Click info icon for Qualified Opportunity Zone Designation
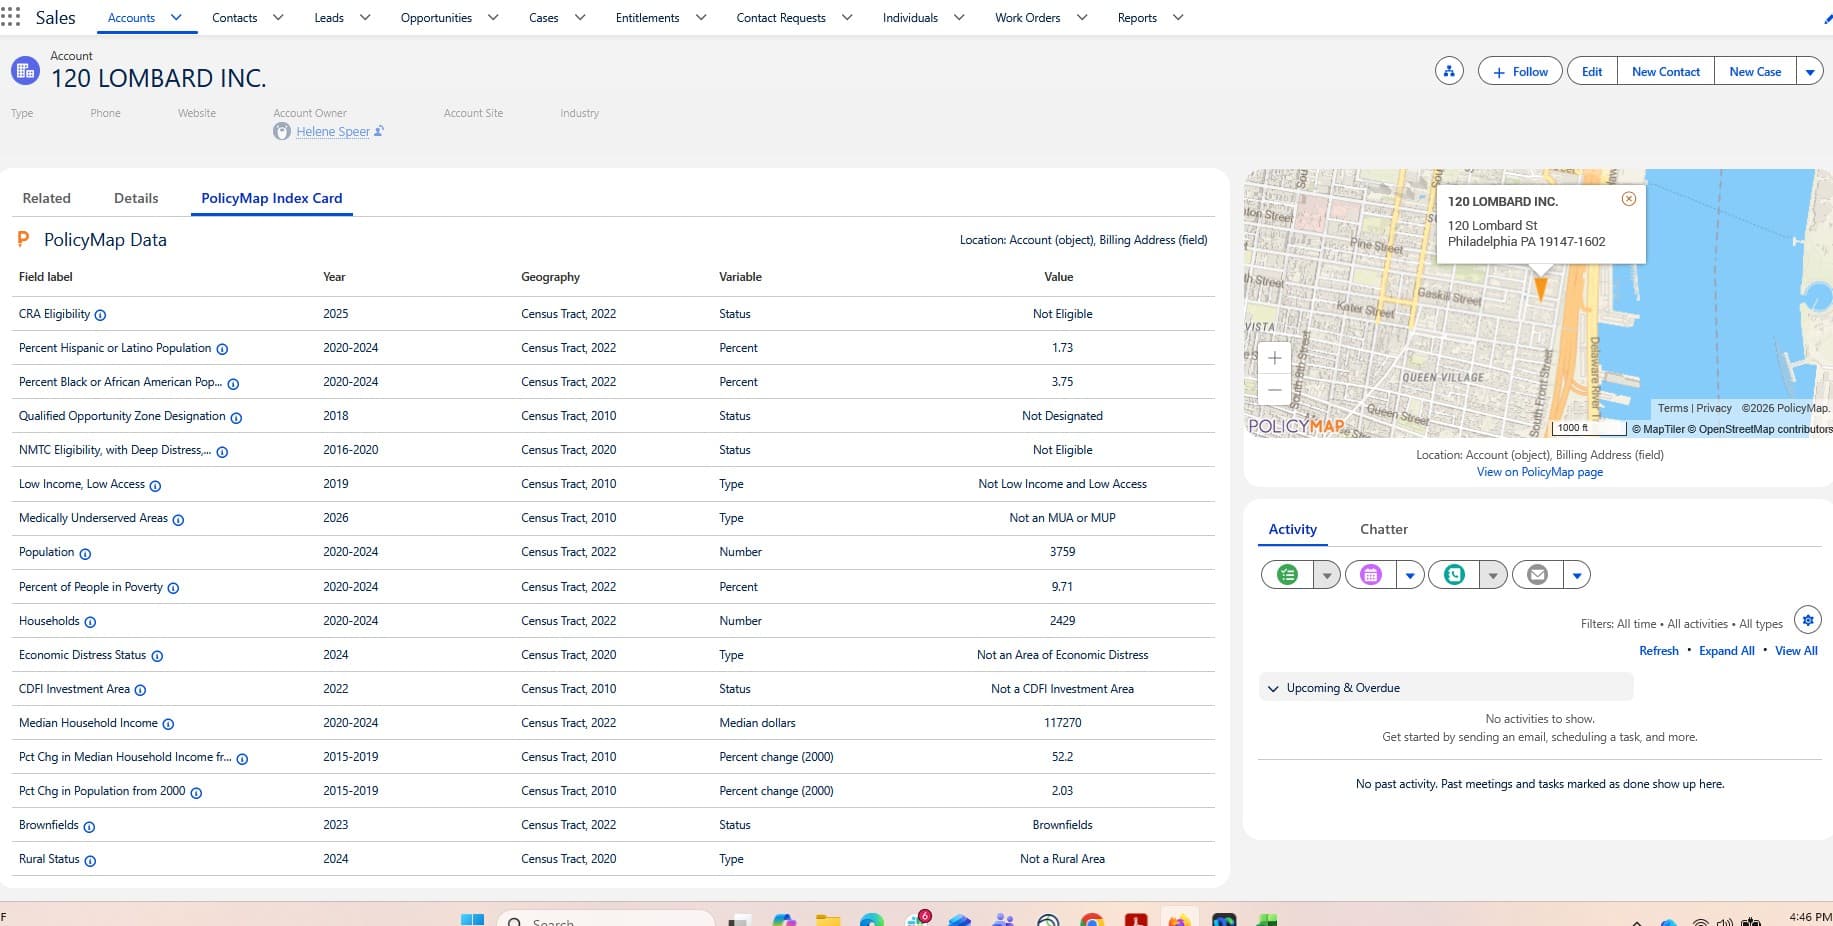 pyautogui.click(x=236, y=417)
